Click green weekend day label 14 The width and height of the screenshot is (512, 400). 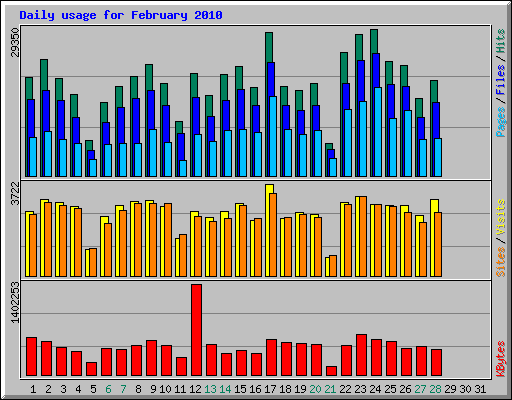point(225,389)
